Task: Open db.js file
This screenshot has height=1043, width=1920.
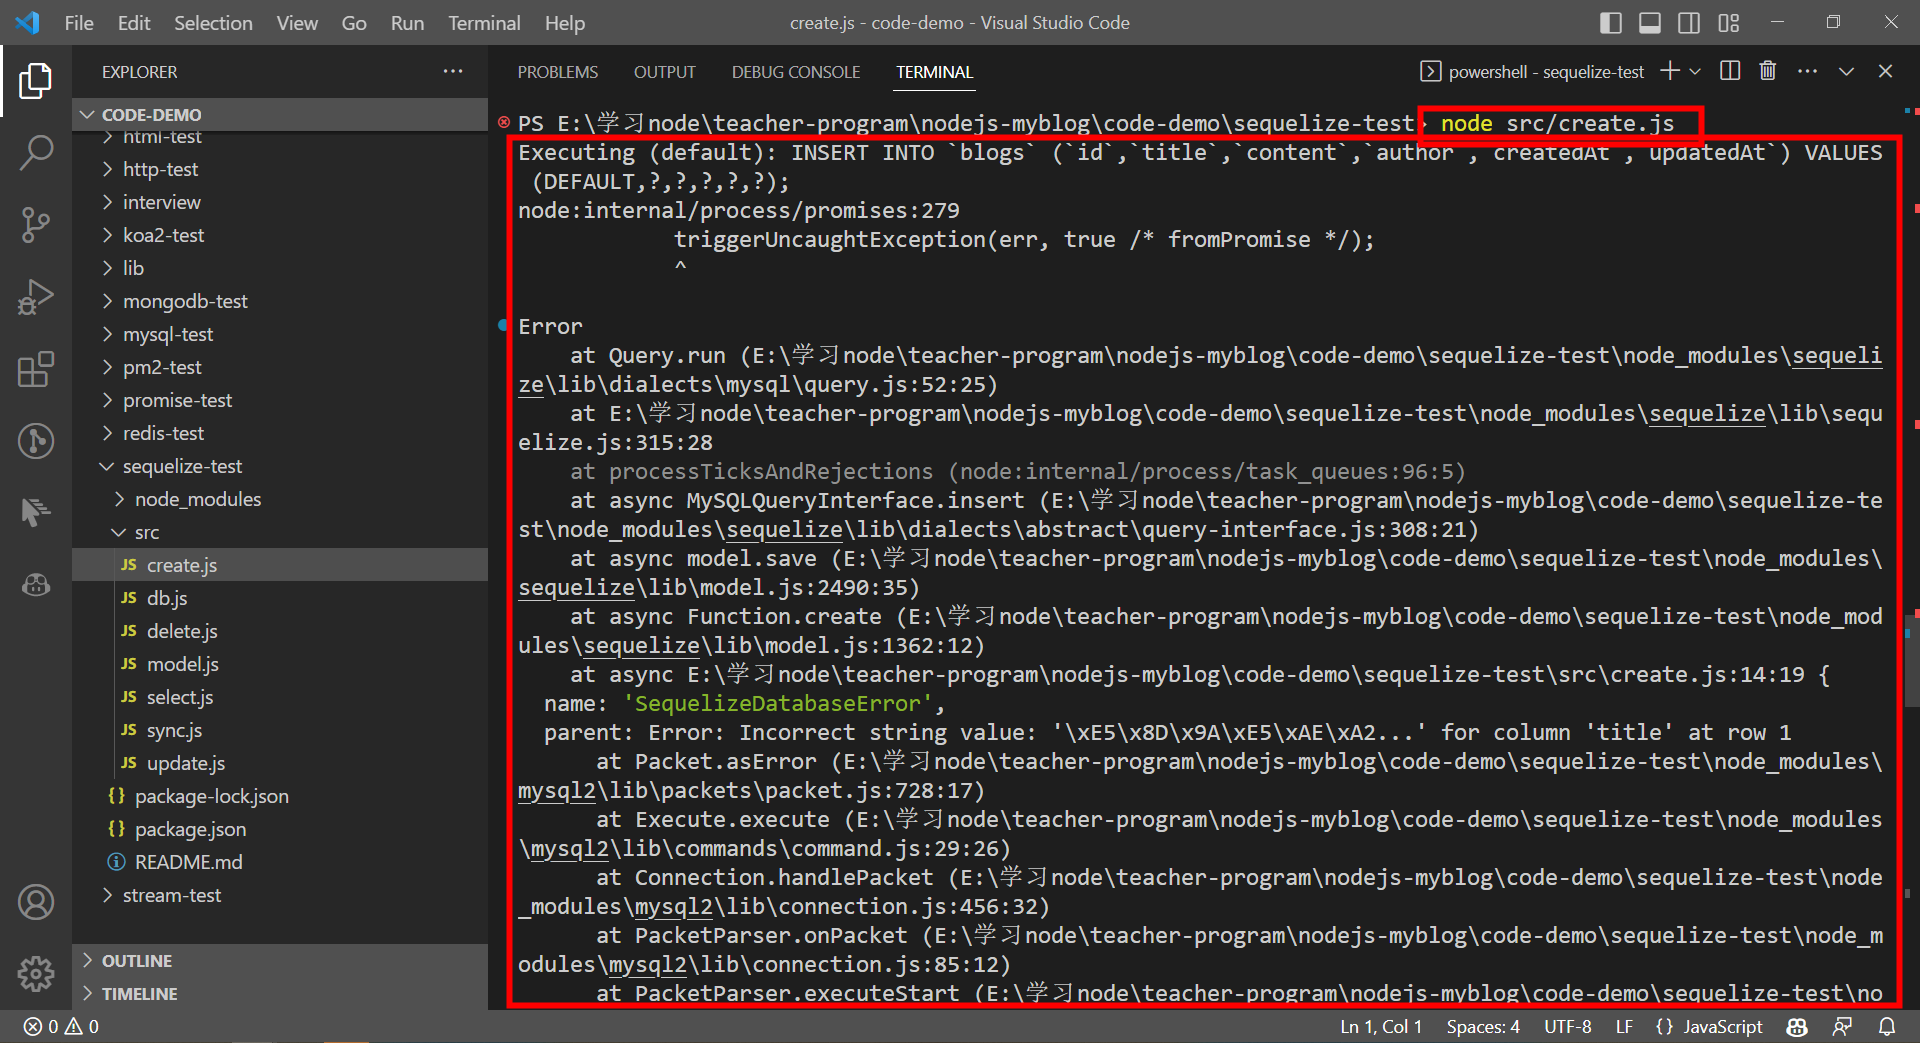Action: [280, 598]
